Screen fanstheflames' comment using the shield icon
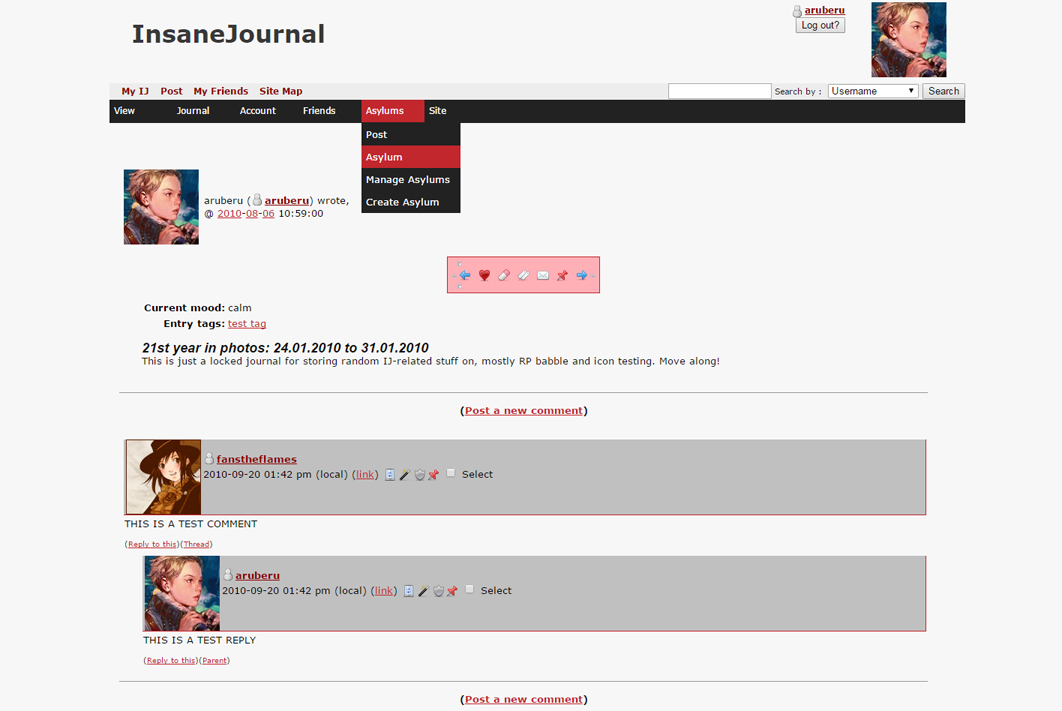 [x=420, y=474]
